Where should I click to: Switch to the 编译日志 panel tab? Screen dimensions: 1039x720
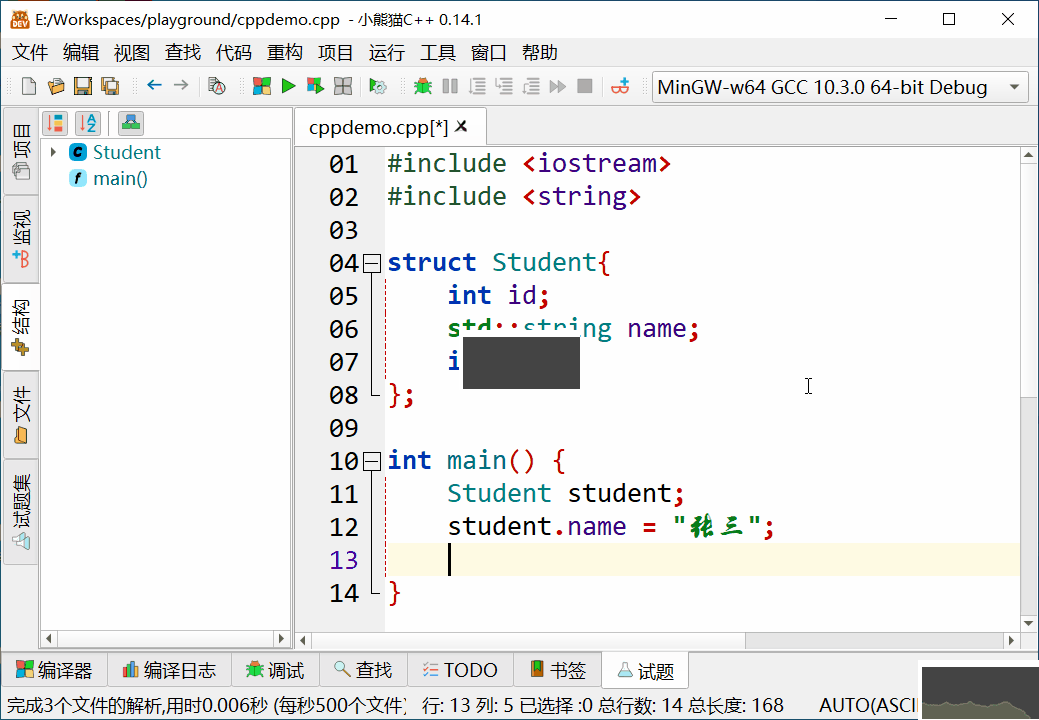pyautogui.click(x=168, y=670)
